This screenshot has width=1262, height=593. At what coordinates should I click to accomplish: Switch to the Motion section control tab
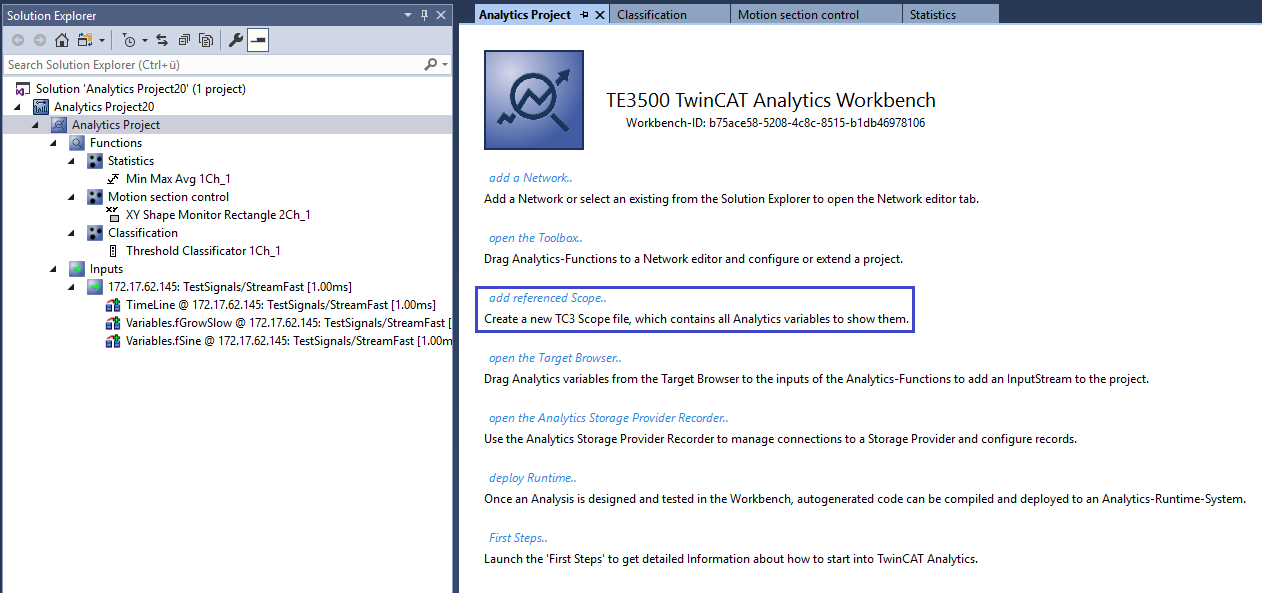(x=814, y=15)
